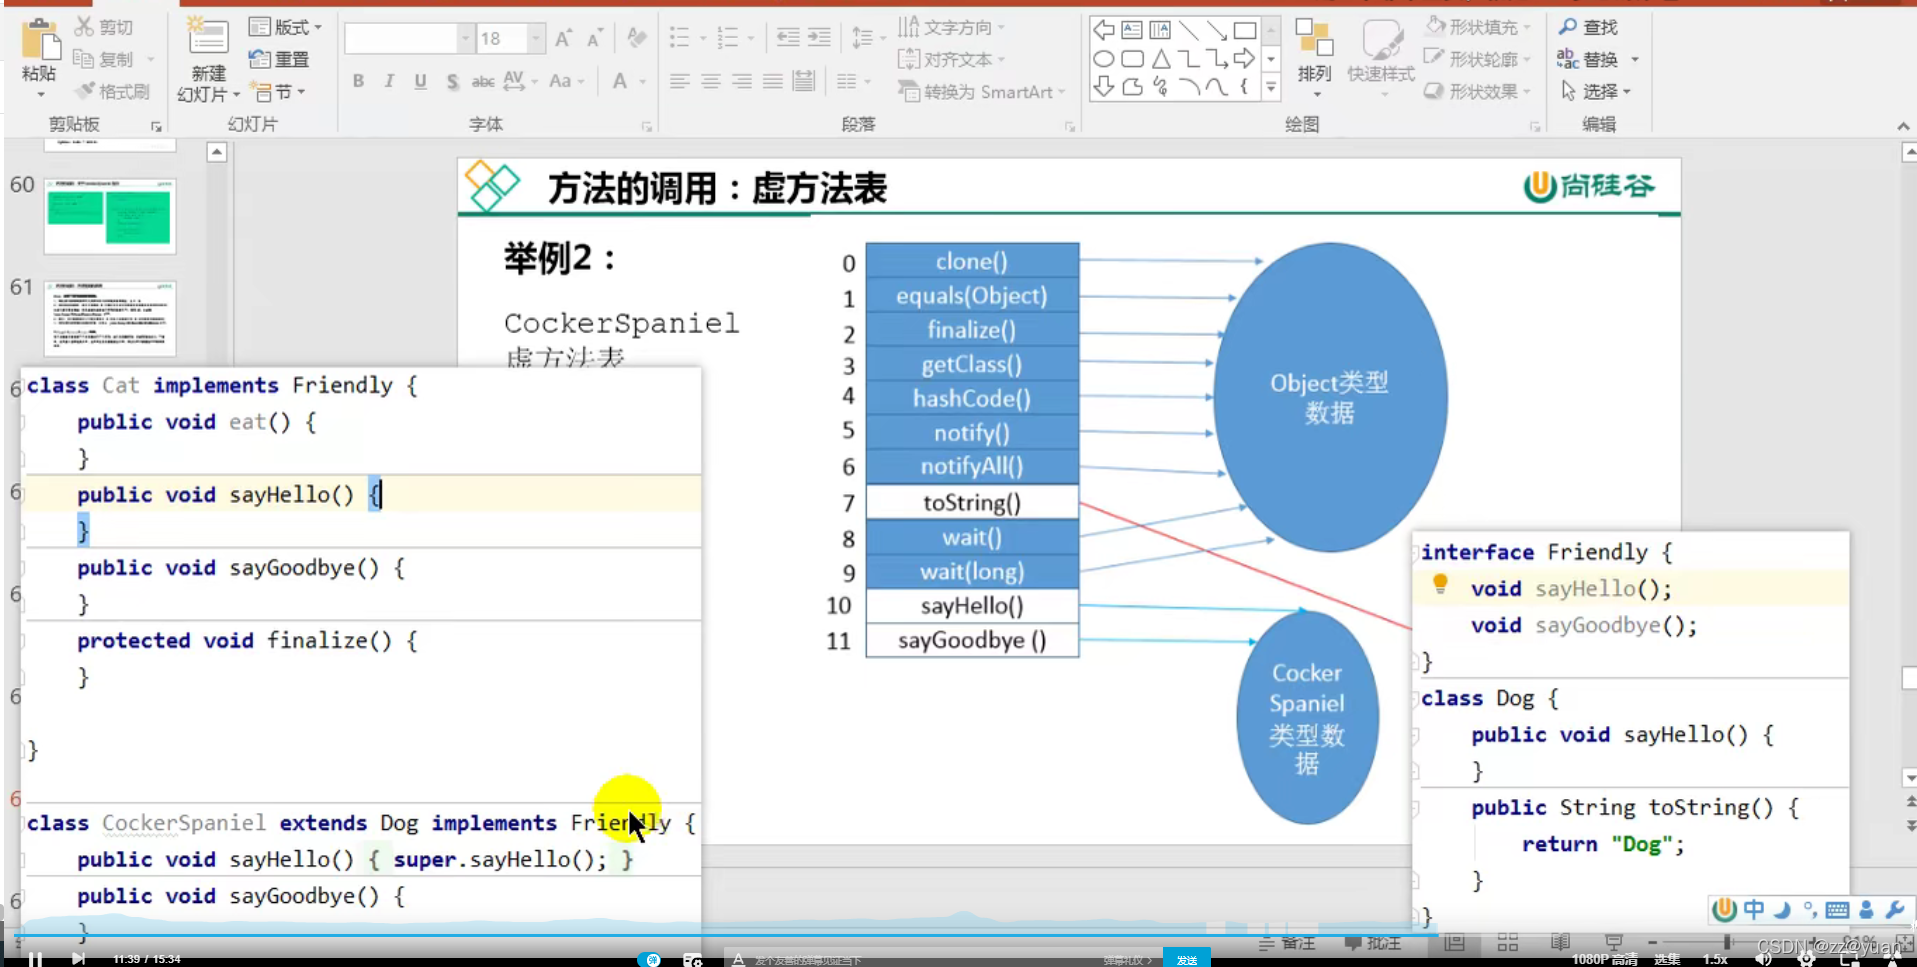Viewport: 1917px width, 967px height.
Task: Open the Shape Effects (形状效果) dropdown
Action: [x=1478, y=91]
